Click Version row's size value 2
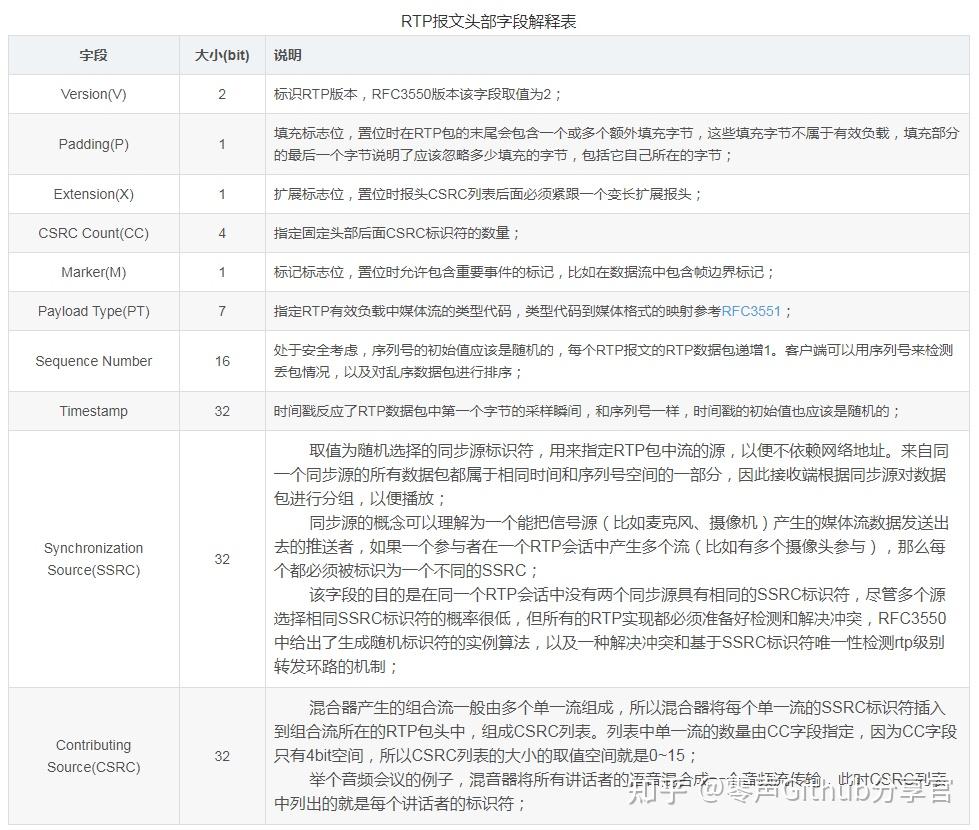 [x=221, y=94]
